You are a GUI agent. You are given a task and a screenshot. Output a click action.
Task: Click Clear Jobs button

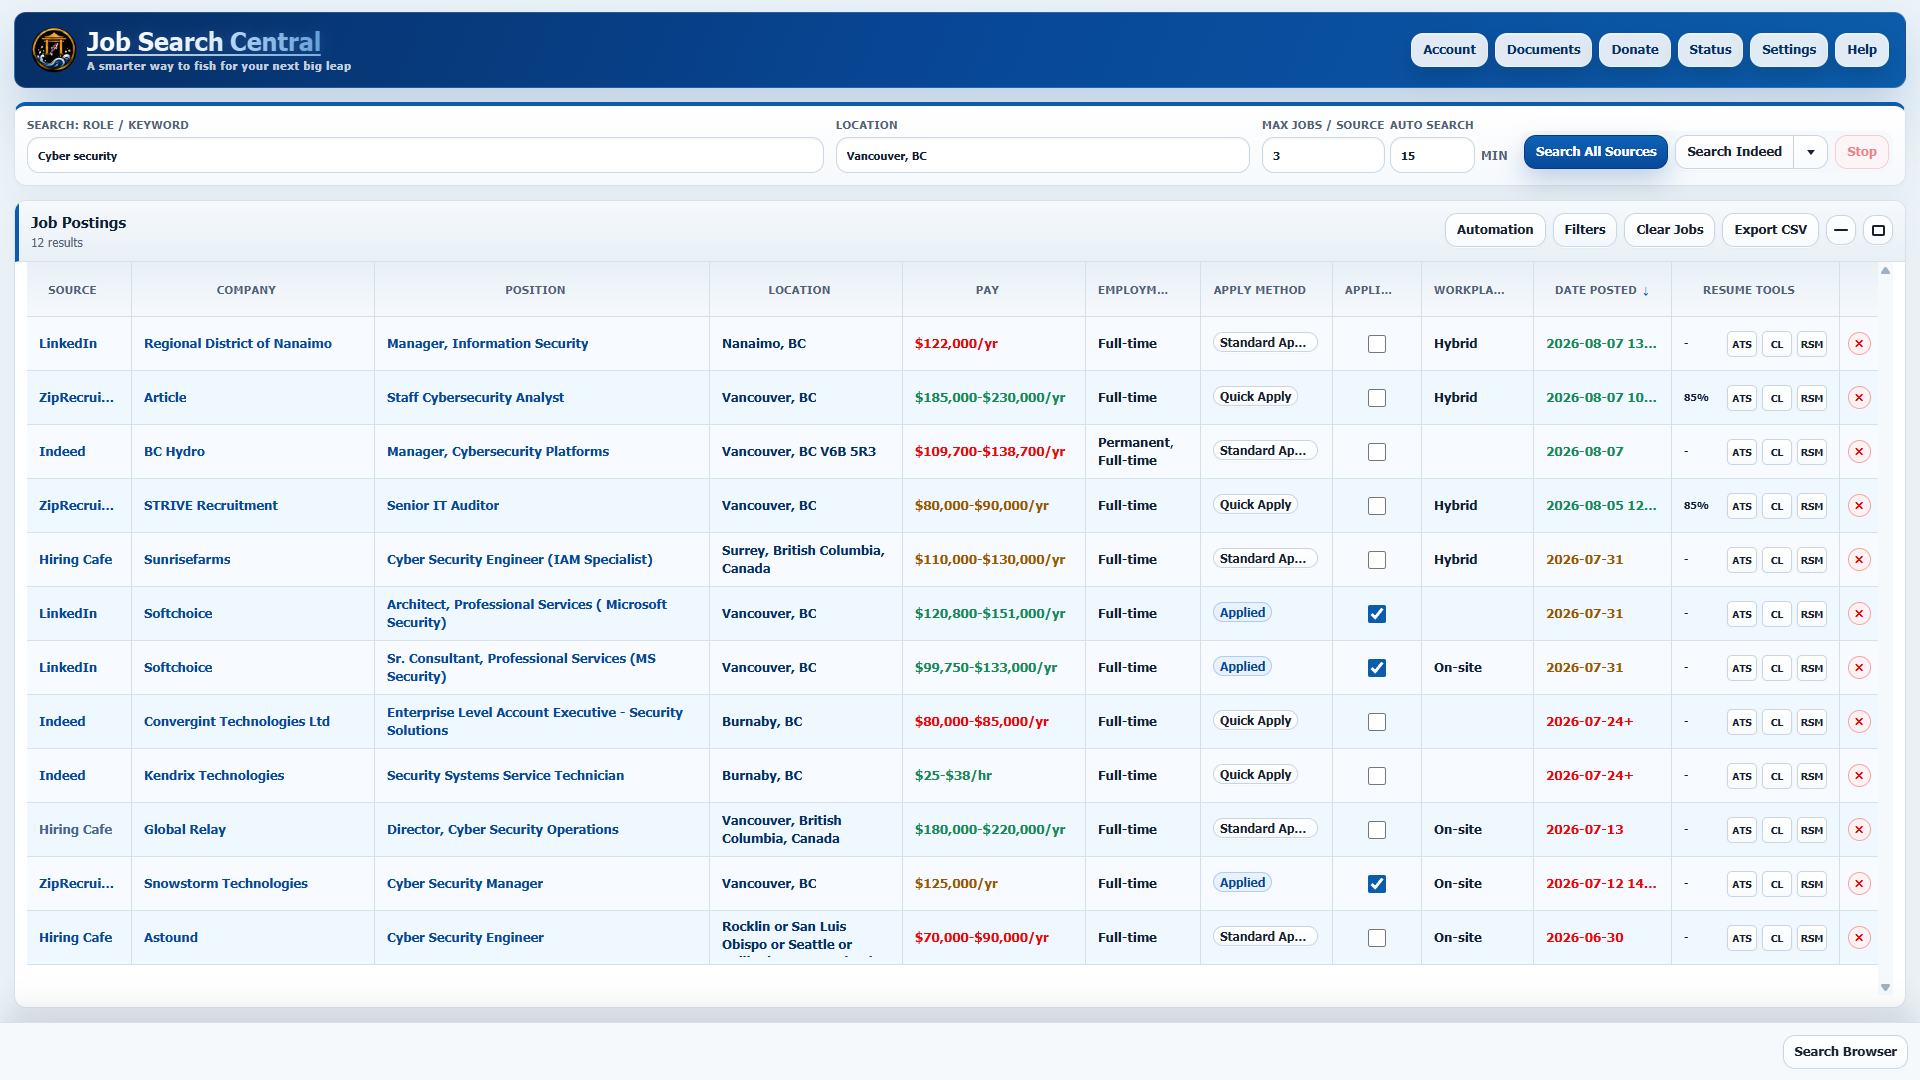[x=1670, y=230]
